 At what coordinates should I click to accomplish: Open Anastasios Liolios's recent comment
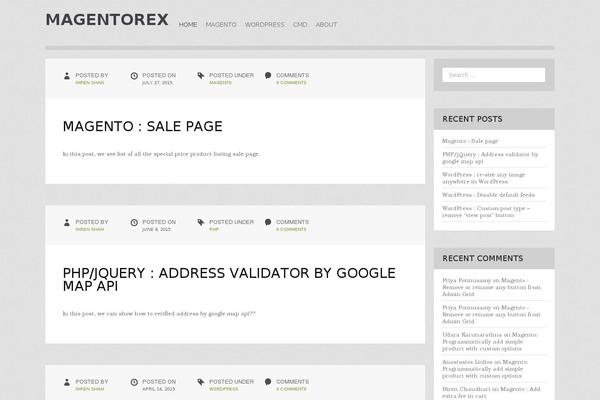485,369
